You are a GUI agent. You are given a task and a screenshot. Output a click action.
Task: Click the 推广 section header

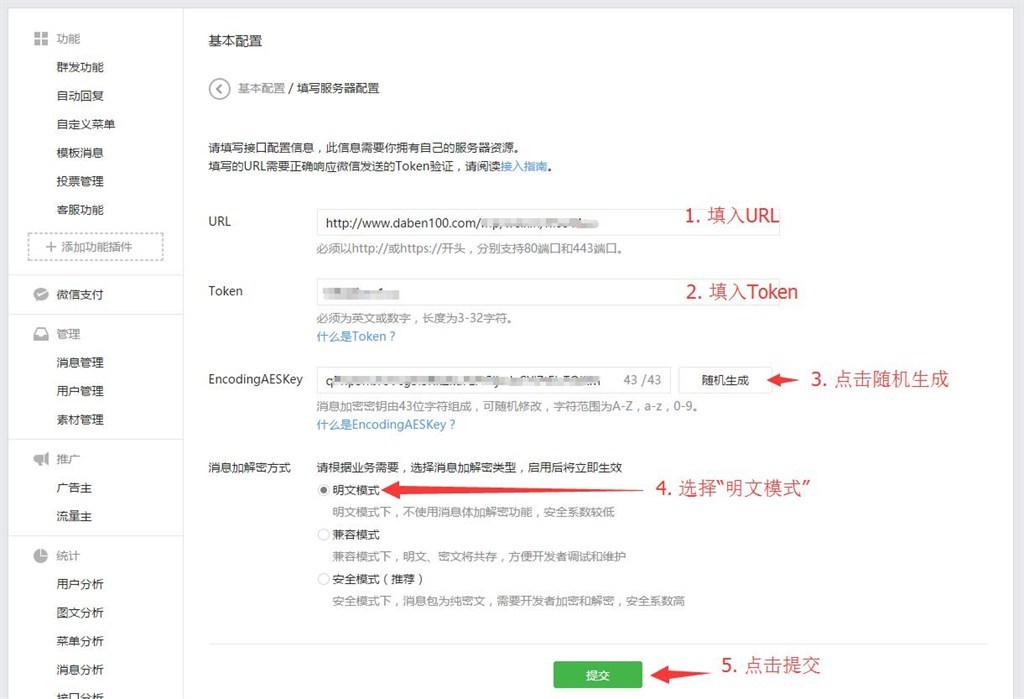68,459
